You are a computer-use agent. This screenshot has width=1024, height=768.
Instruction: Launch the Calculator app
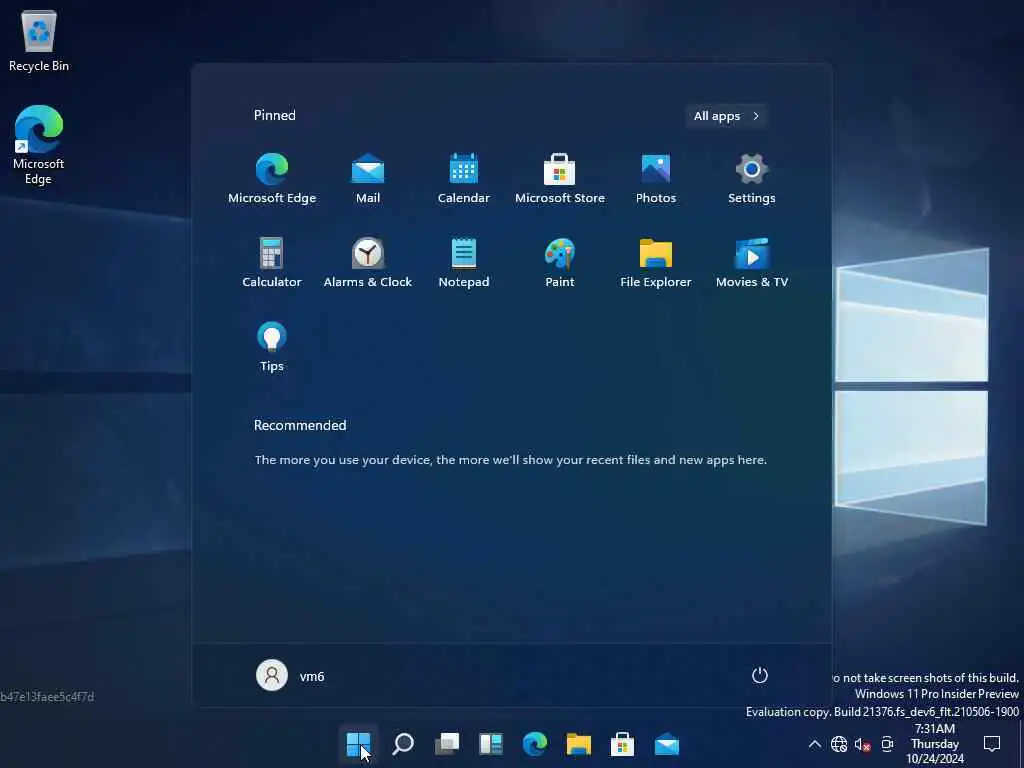(272, 263)
